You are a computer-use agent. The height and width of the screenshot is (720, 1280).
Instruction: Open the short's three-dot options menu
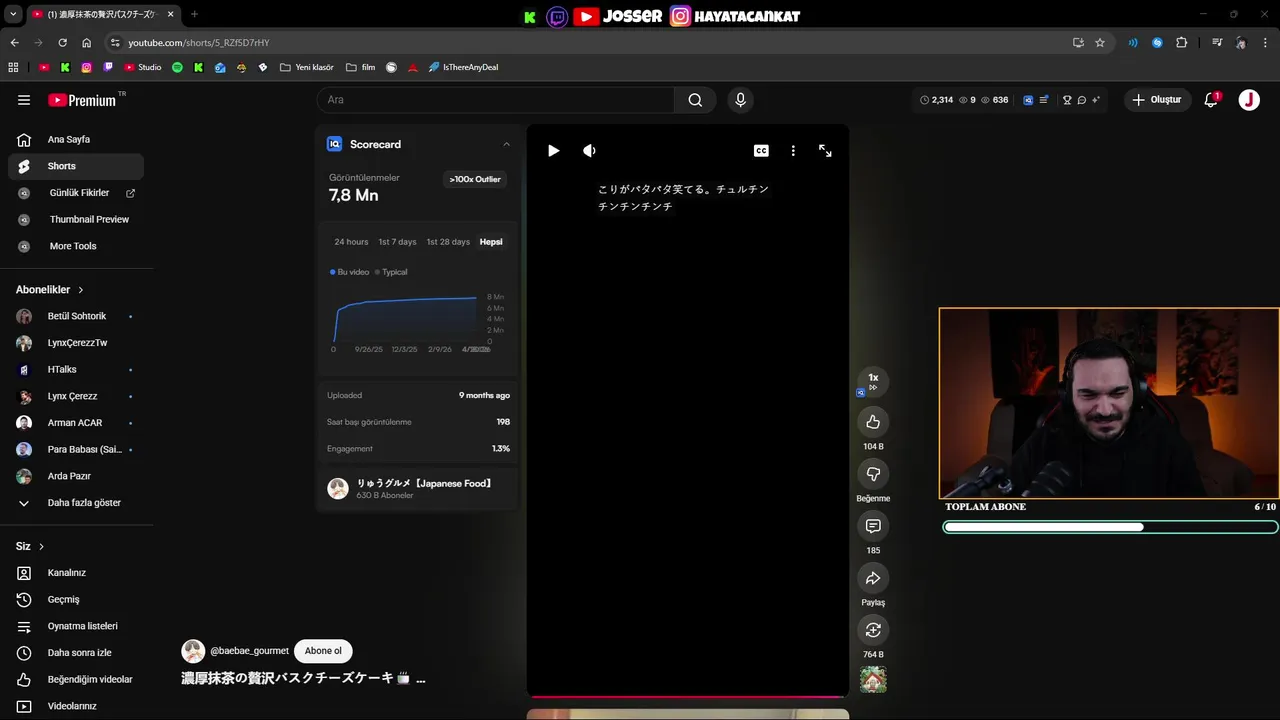pos(793,151)
